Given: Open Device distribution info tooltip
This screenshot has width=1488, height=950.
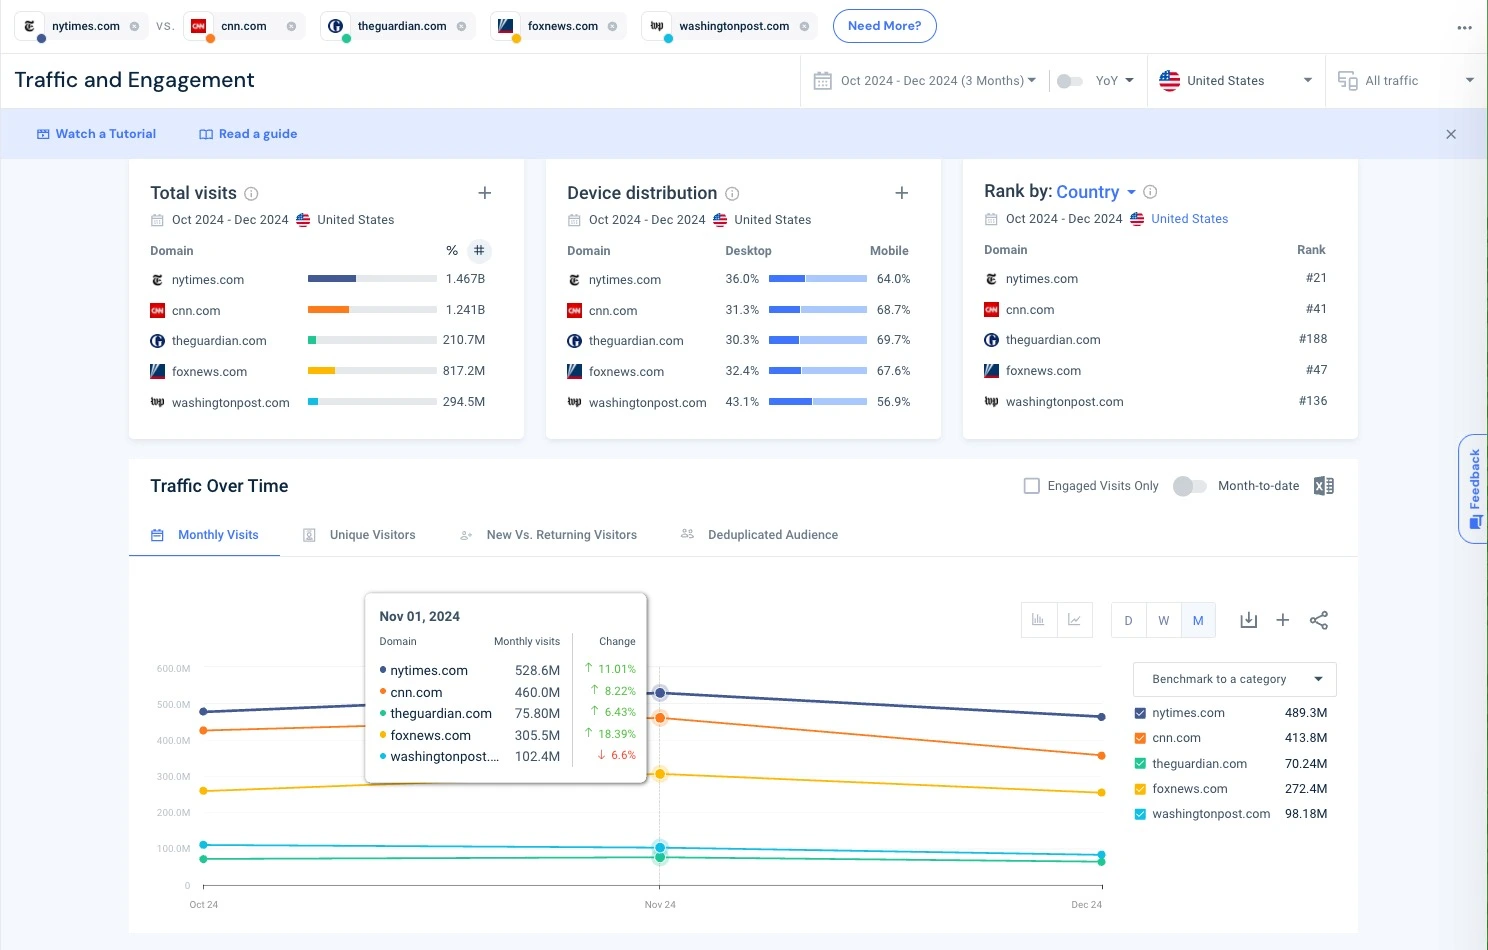Looking at the screenshot, I should (x=732, y=193).
